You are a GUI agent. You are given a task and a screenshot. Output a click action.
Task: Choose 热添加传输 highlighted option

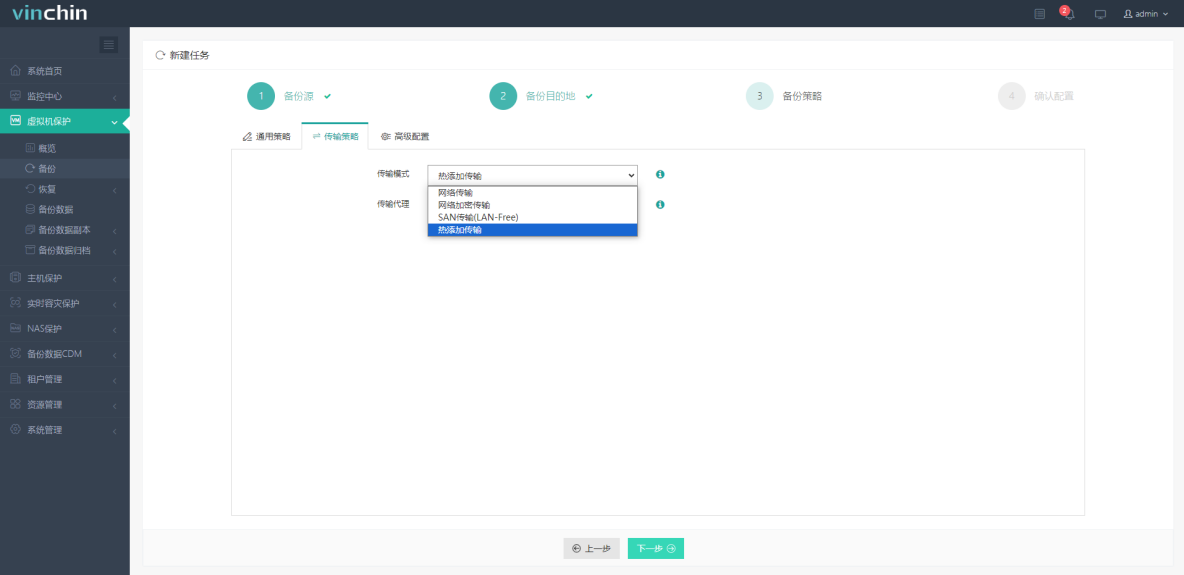coord(532,230)
